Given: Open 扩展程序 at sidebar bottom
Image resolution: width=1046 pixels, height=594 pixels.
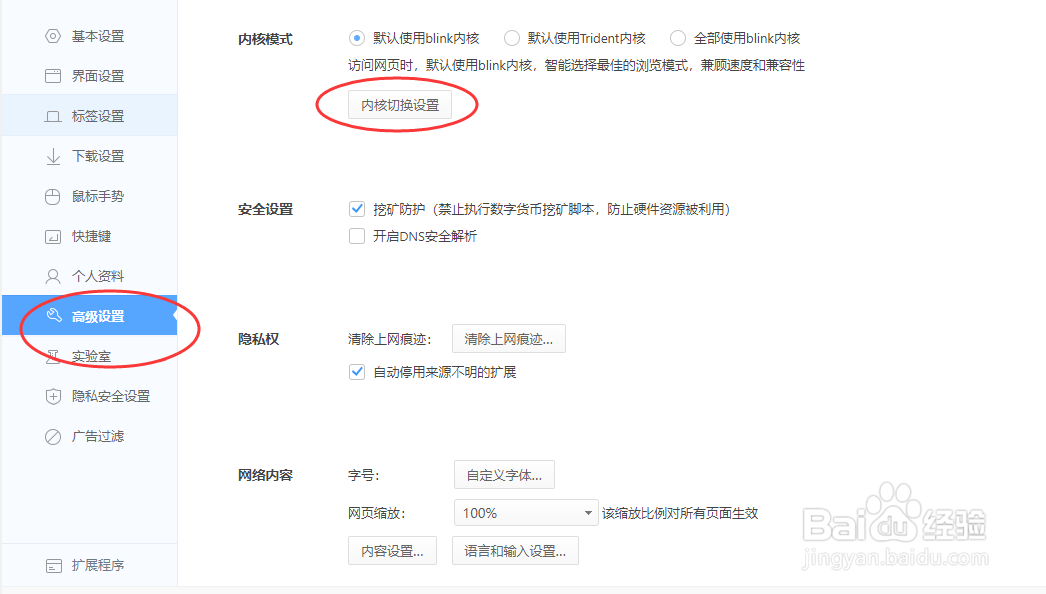Looking at the screenshot, I should (89, 565).
